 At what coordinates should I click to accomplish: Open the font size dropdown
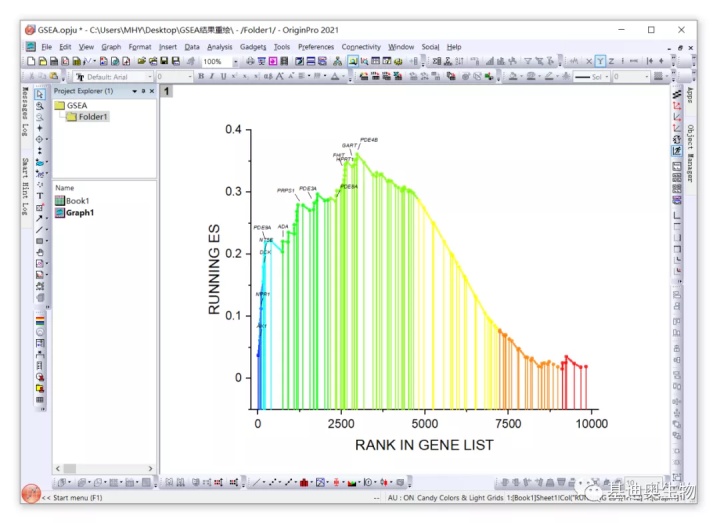coord(190,77)
